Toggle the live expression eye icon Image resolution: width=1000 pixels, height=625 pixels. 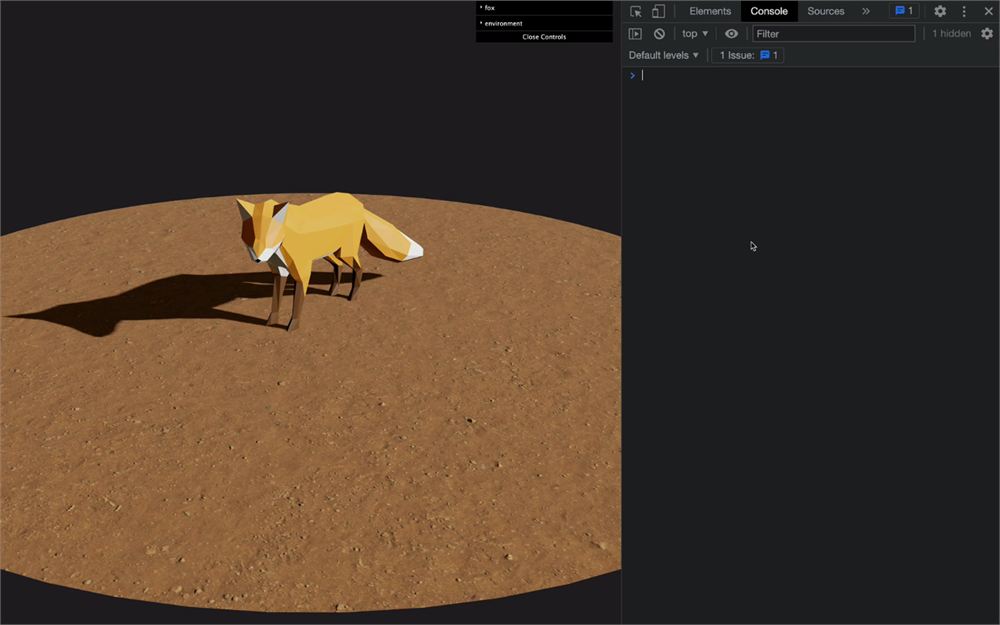point(732,34)
